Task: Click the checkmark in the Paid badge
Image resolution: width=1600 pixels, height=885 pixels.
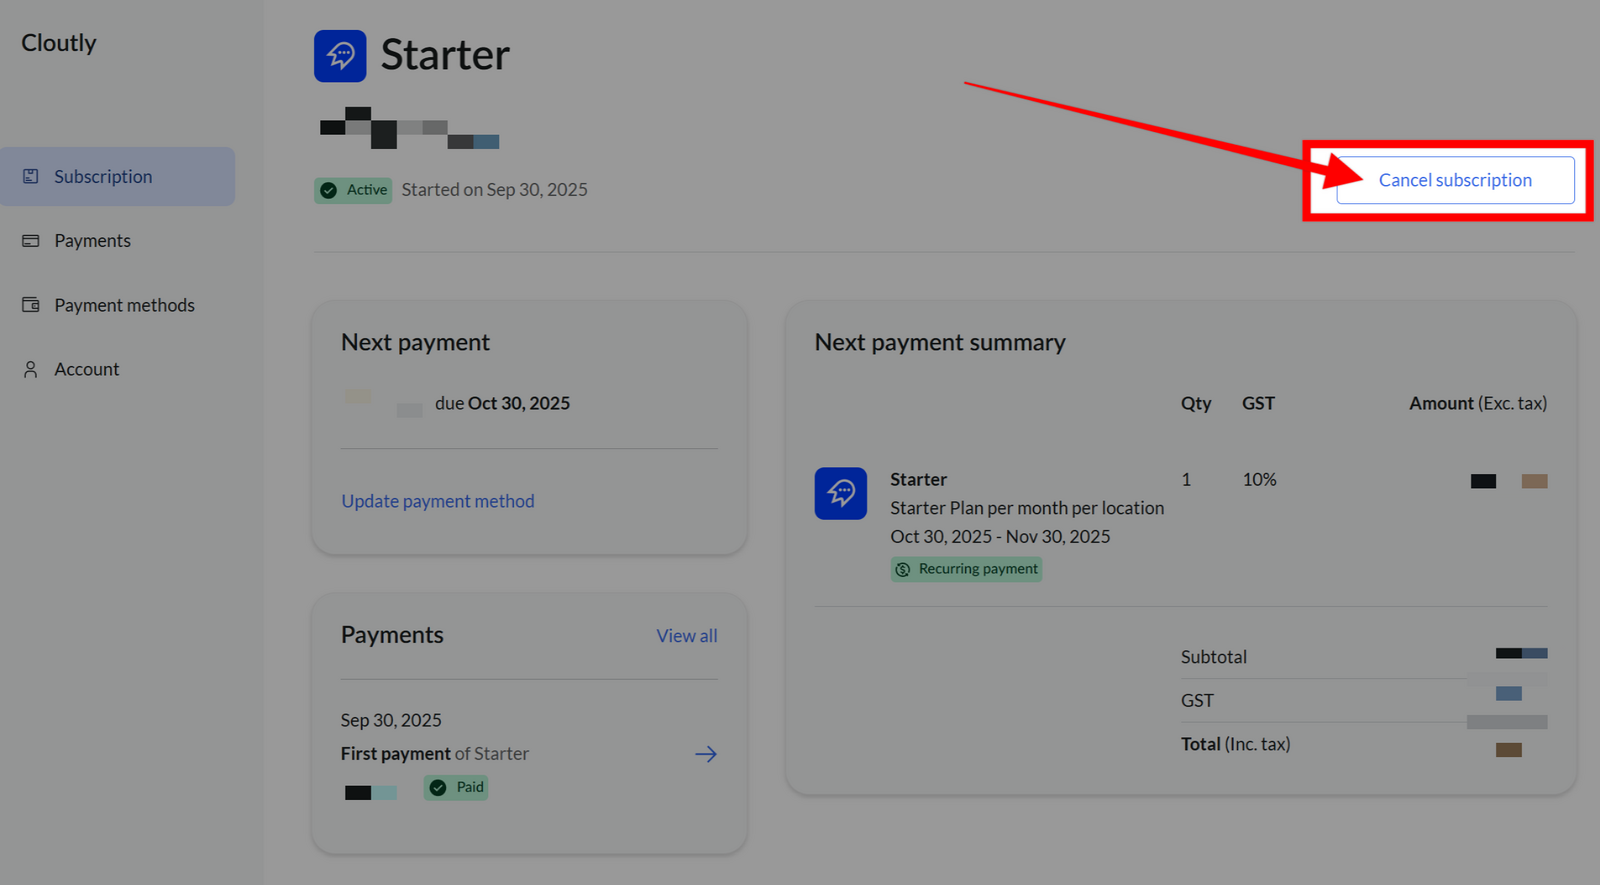Action: [438, 788]
